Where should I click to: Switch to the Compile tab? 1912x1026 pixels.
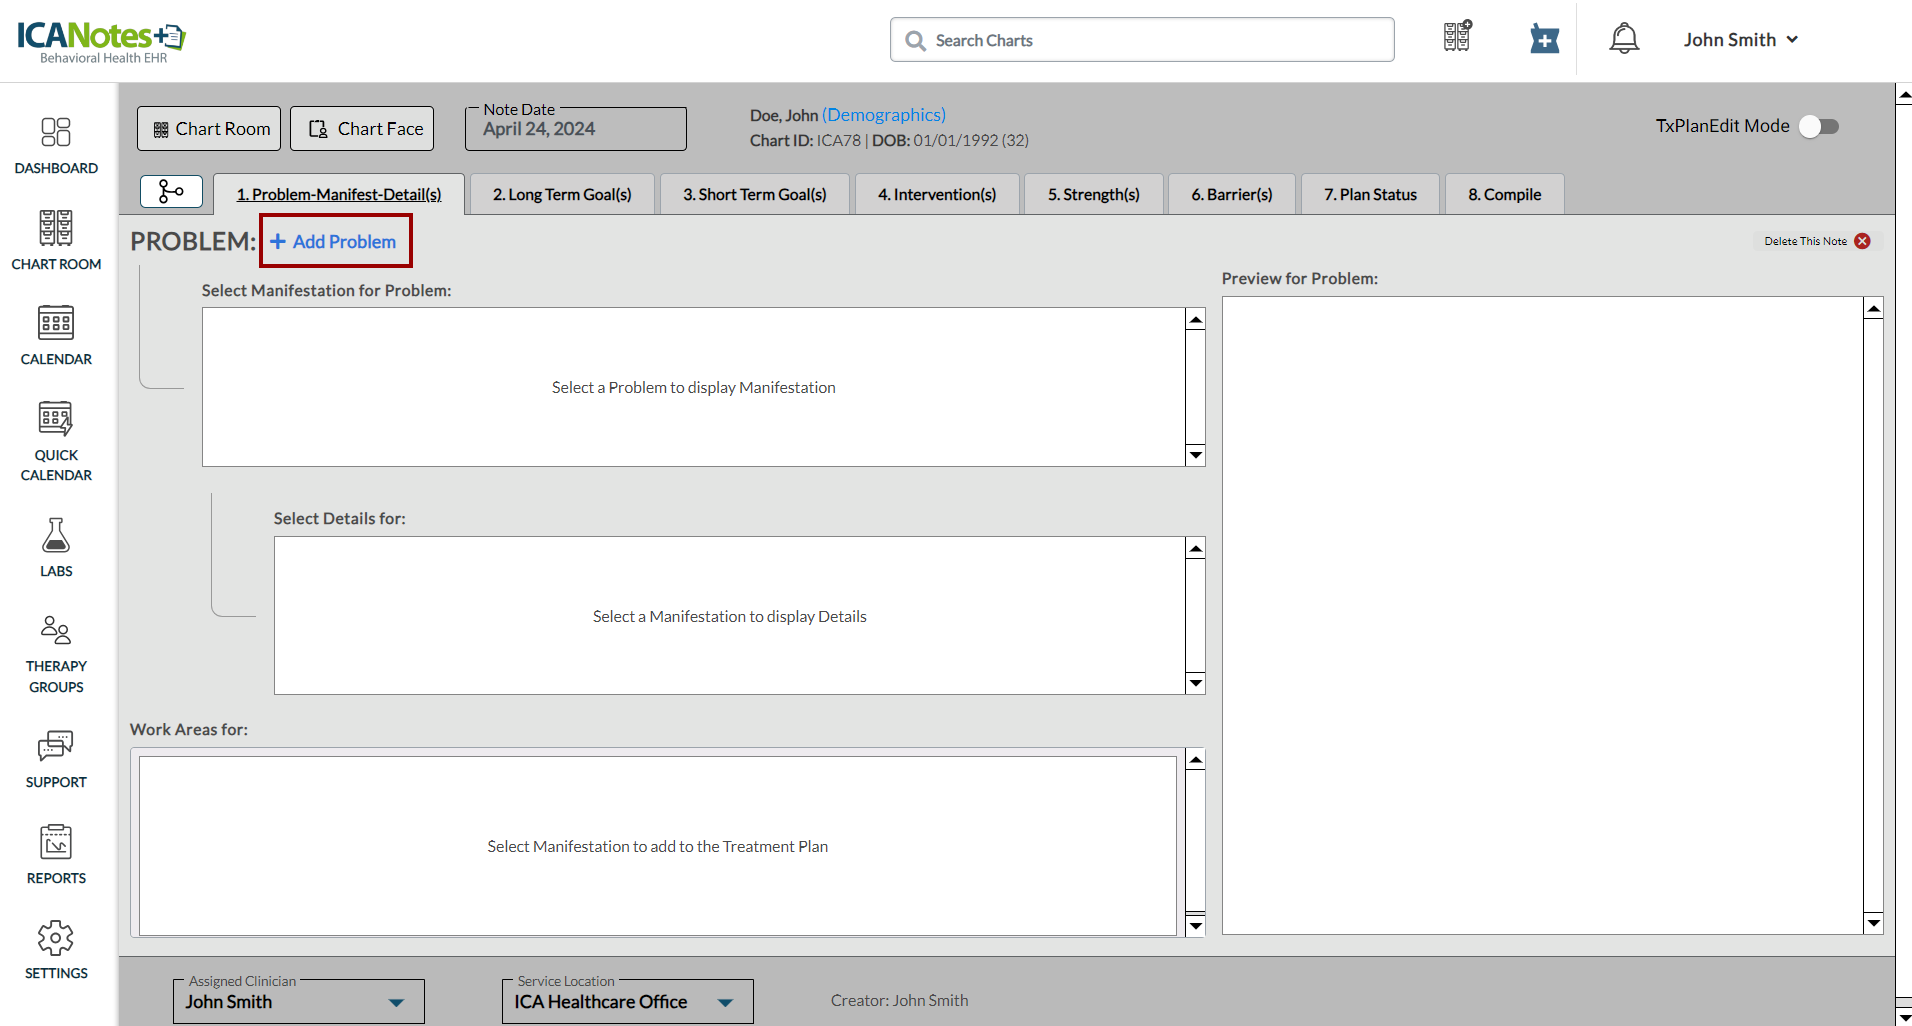coord(1504,194)
